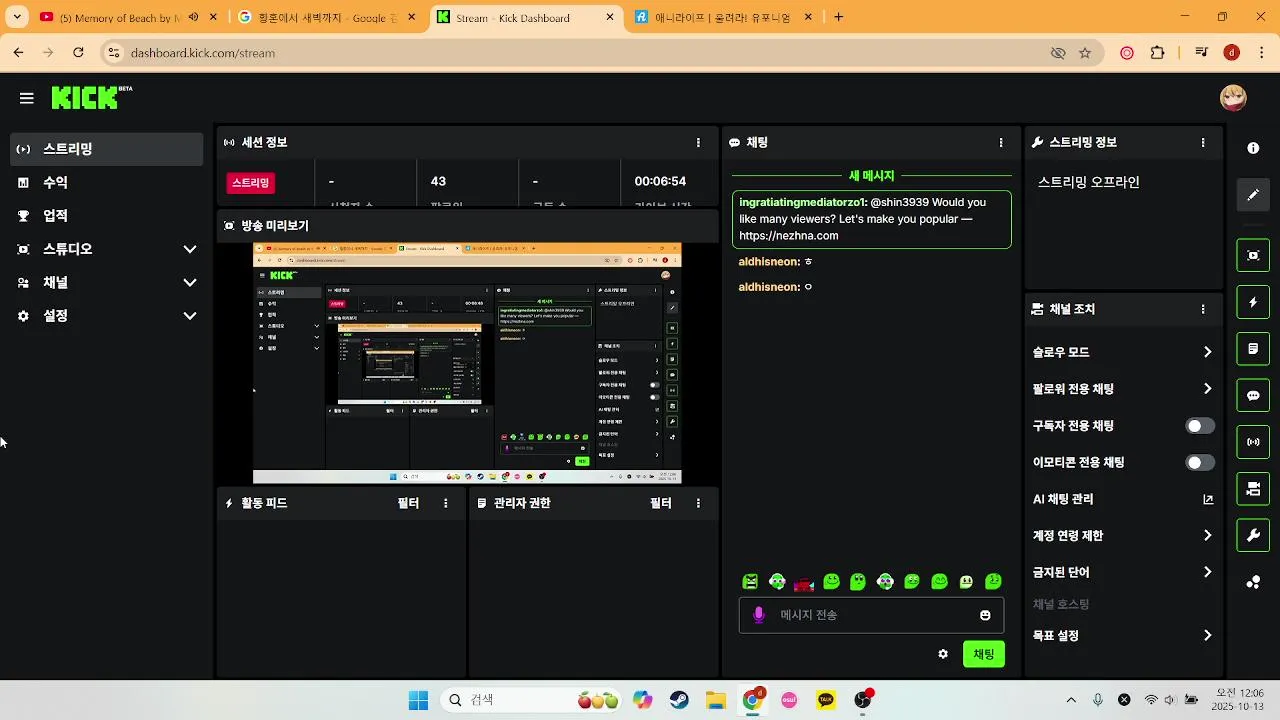Image resolution: width=1280 pixels, height=720 pixels.
Task: Click the red 스트리밍 status badge
Action: coord(251,183)
